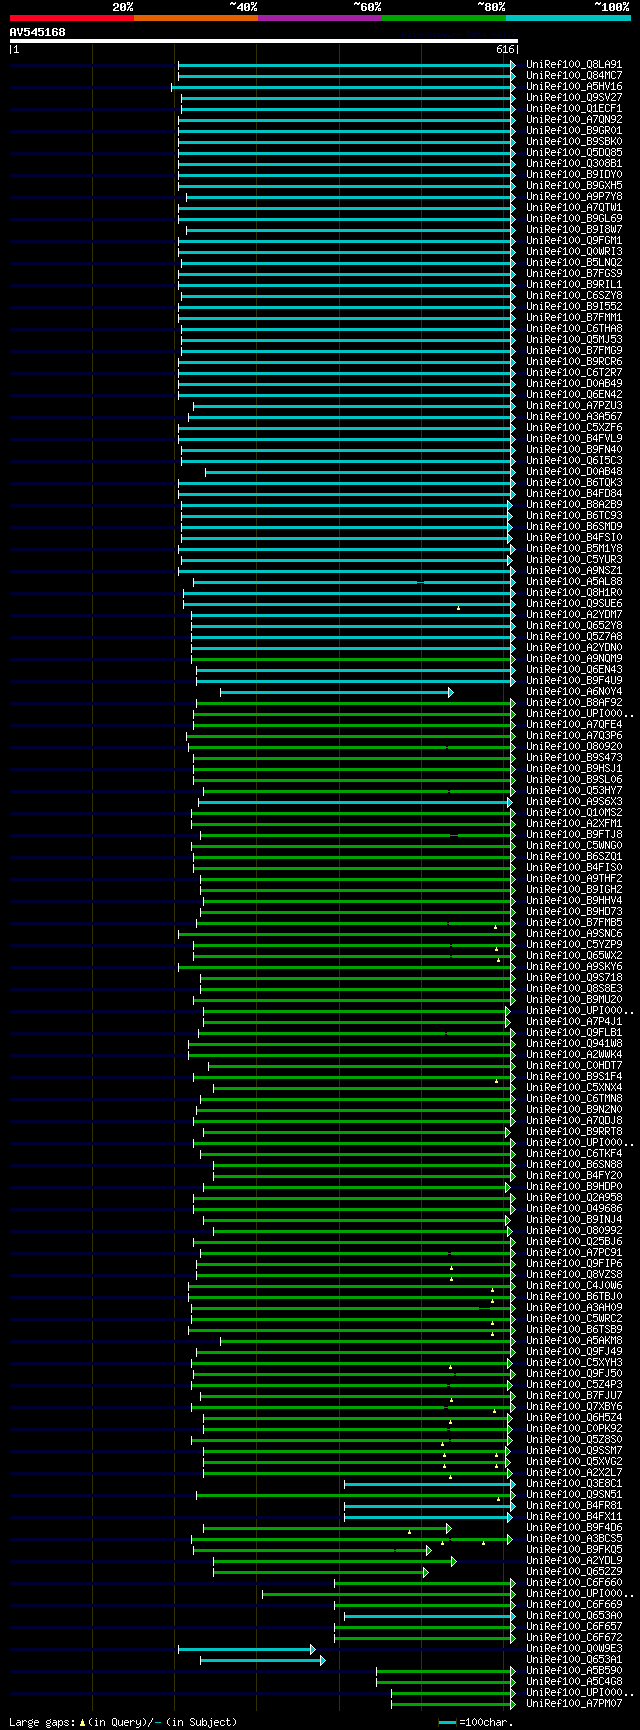This screenshot has height=1730, width=640.
Task: Select label UniRef100_Q3E8C1
Action: tap(574, 1483)
